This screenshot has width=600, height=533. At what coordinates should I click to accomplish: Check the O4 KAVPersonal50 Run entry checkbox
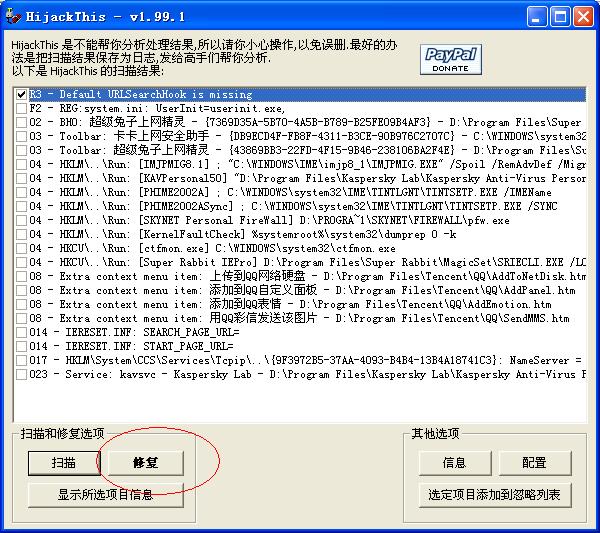click(x=21, y=179)
